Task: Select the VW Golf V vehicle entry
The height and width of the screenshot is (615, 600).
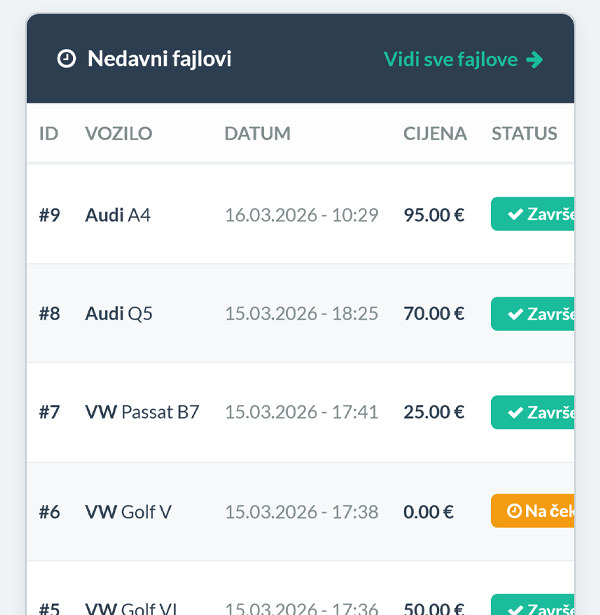Action: click(x=128, y=511)
